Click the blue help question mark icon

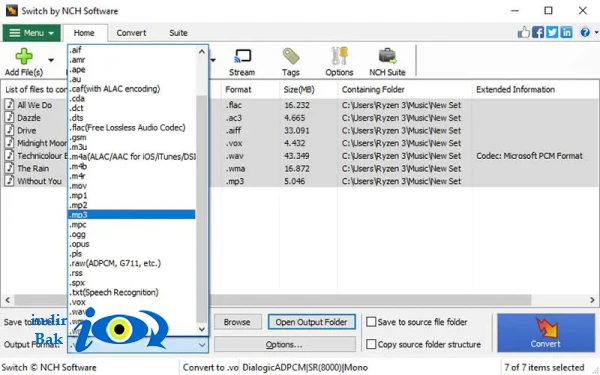coord(585,32)
